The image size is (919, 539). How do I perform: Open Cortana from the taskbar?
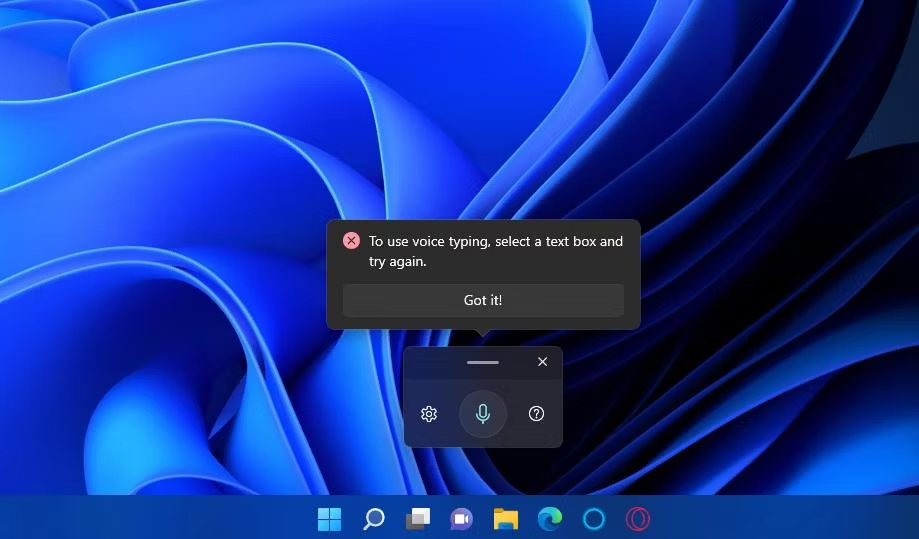[594, 519]
